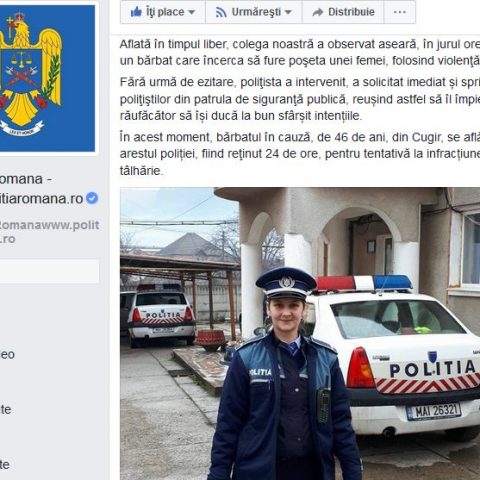Click the post paragraph starting 'Aflată în timpul liber'
The image size is (480, 480).
click(300, 52)
